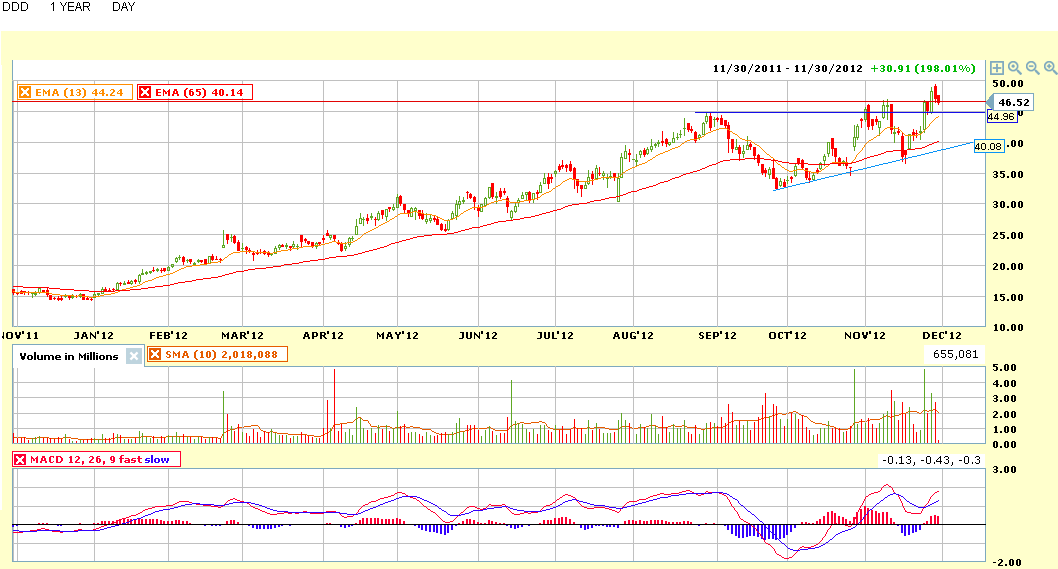This screenshot has height=569, width=1058.
Task: Click the 1 YEAR timeframe text
Action: 70,7
